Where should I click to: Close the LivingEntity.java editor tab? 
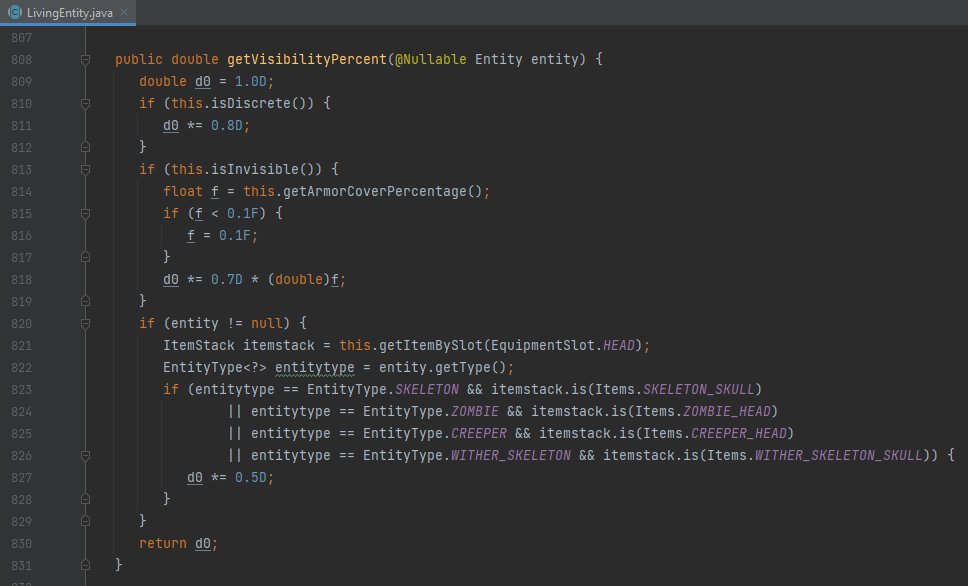(124, 13)
